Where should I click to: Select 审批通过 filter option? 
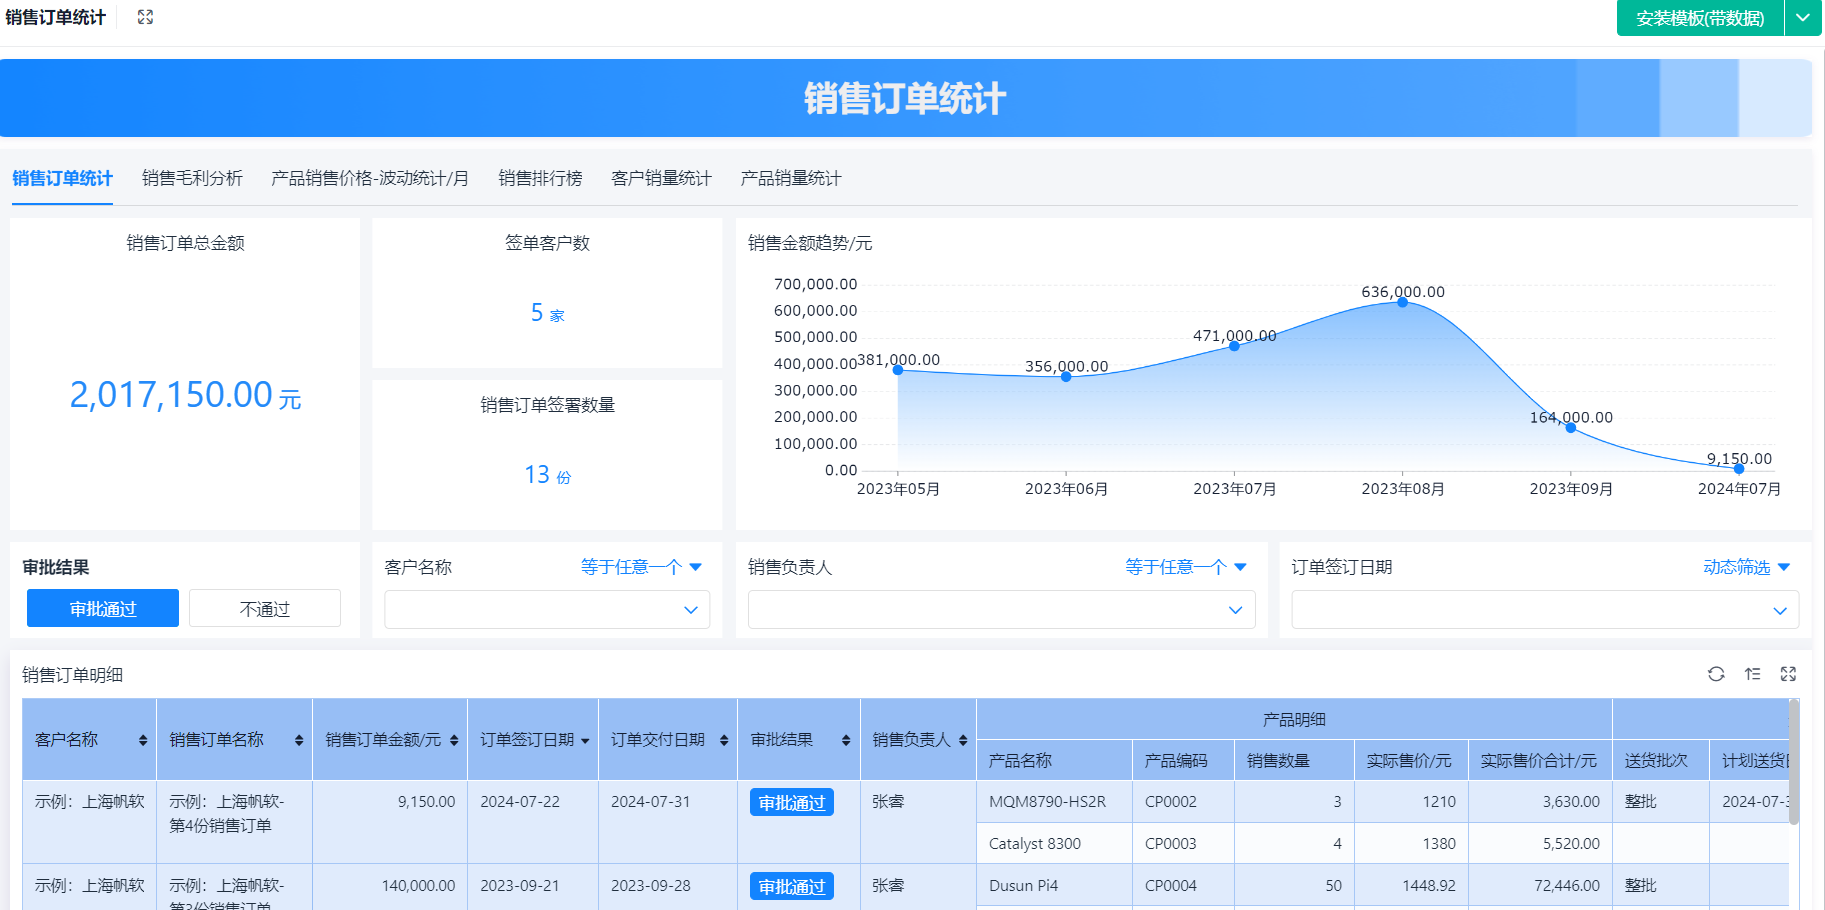(x=103, y=608)
